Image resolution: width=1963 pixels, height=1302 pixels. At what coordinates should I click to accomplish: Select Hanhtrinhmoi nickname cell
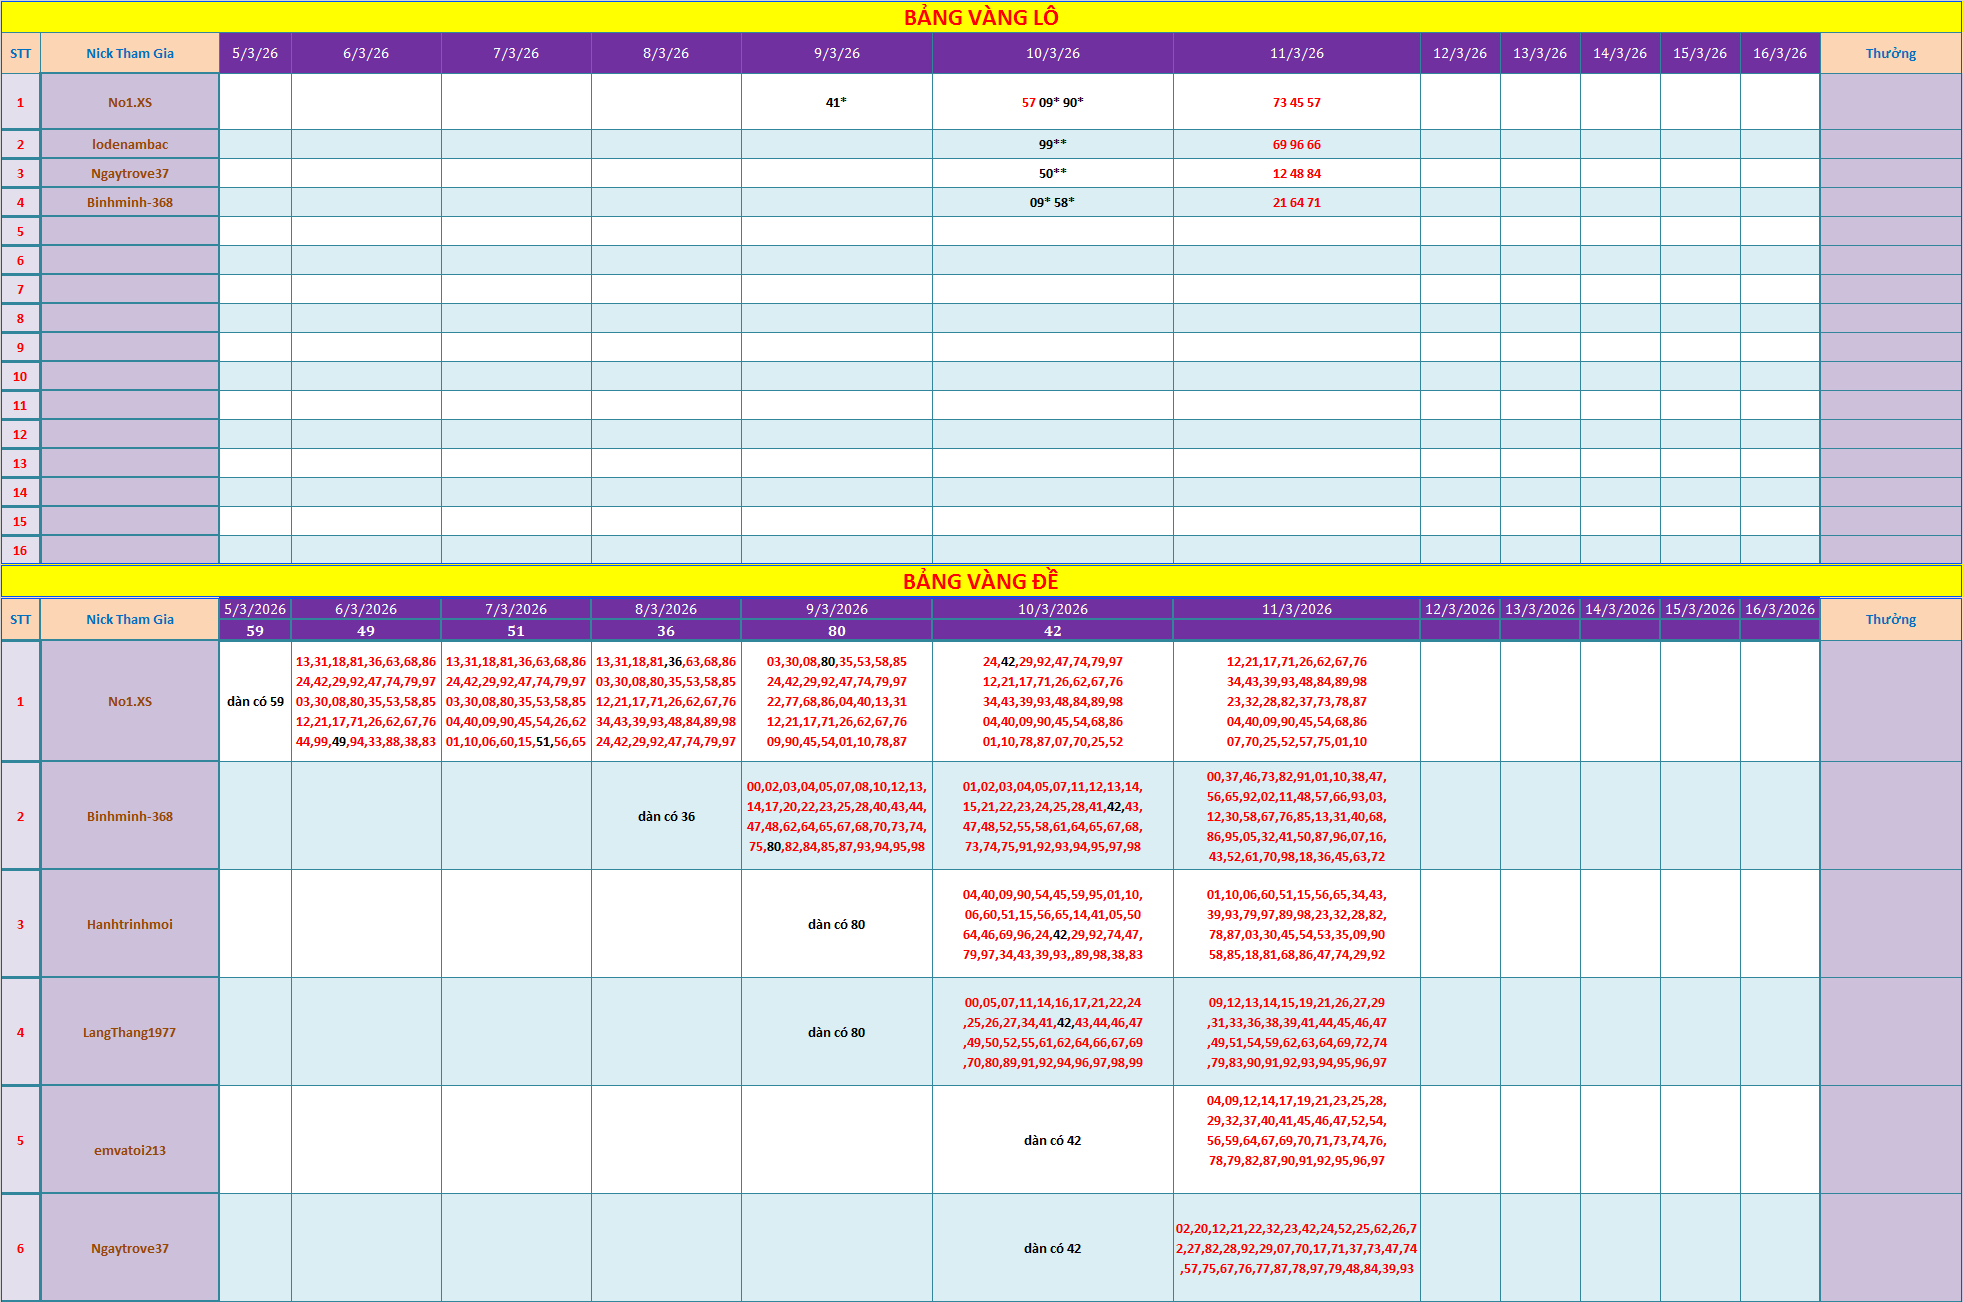coord(130,924)
